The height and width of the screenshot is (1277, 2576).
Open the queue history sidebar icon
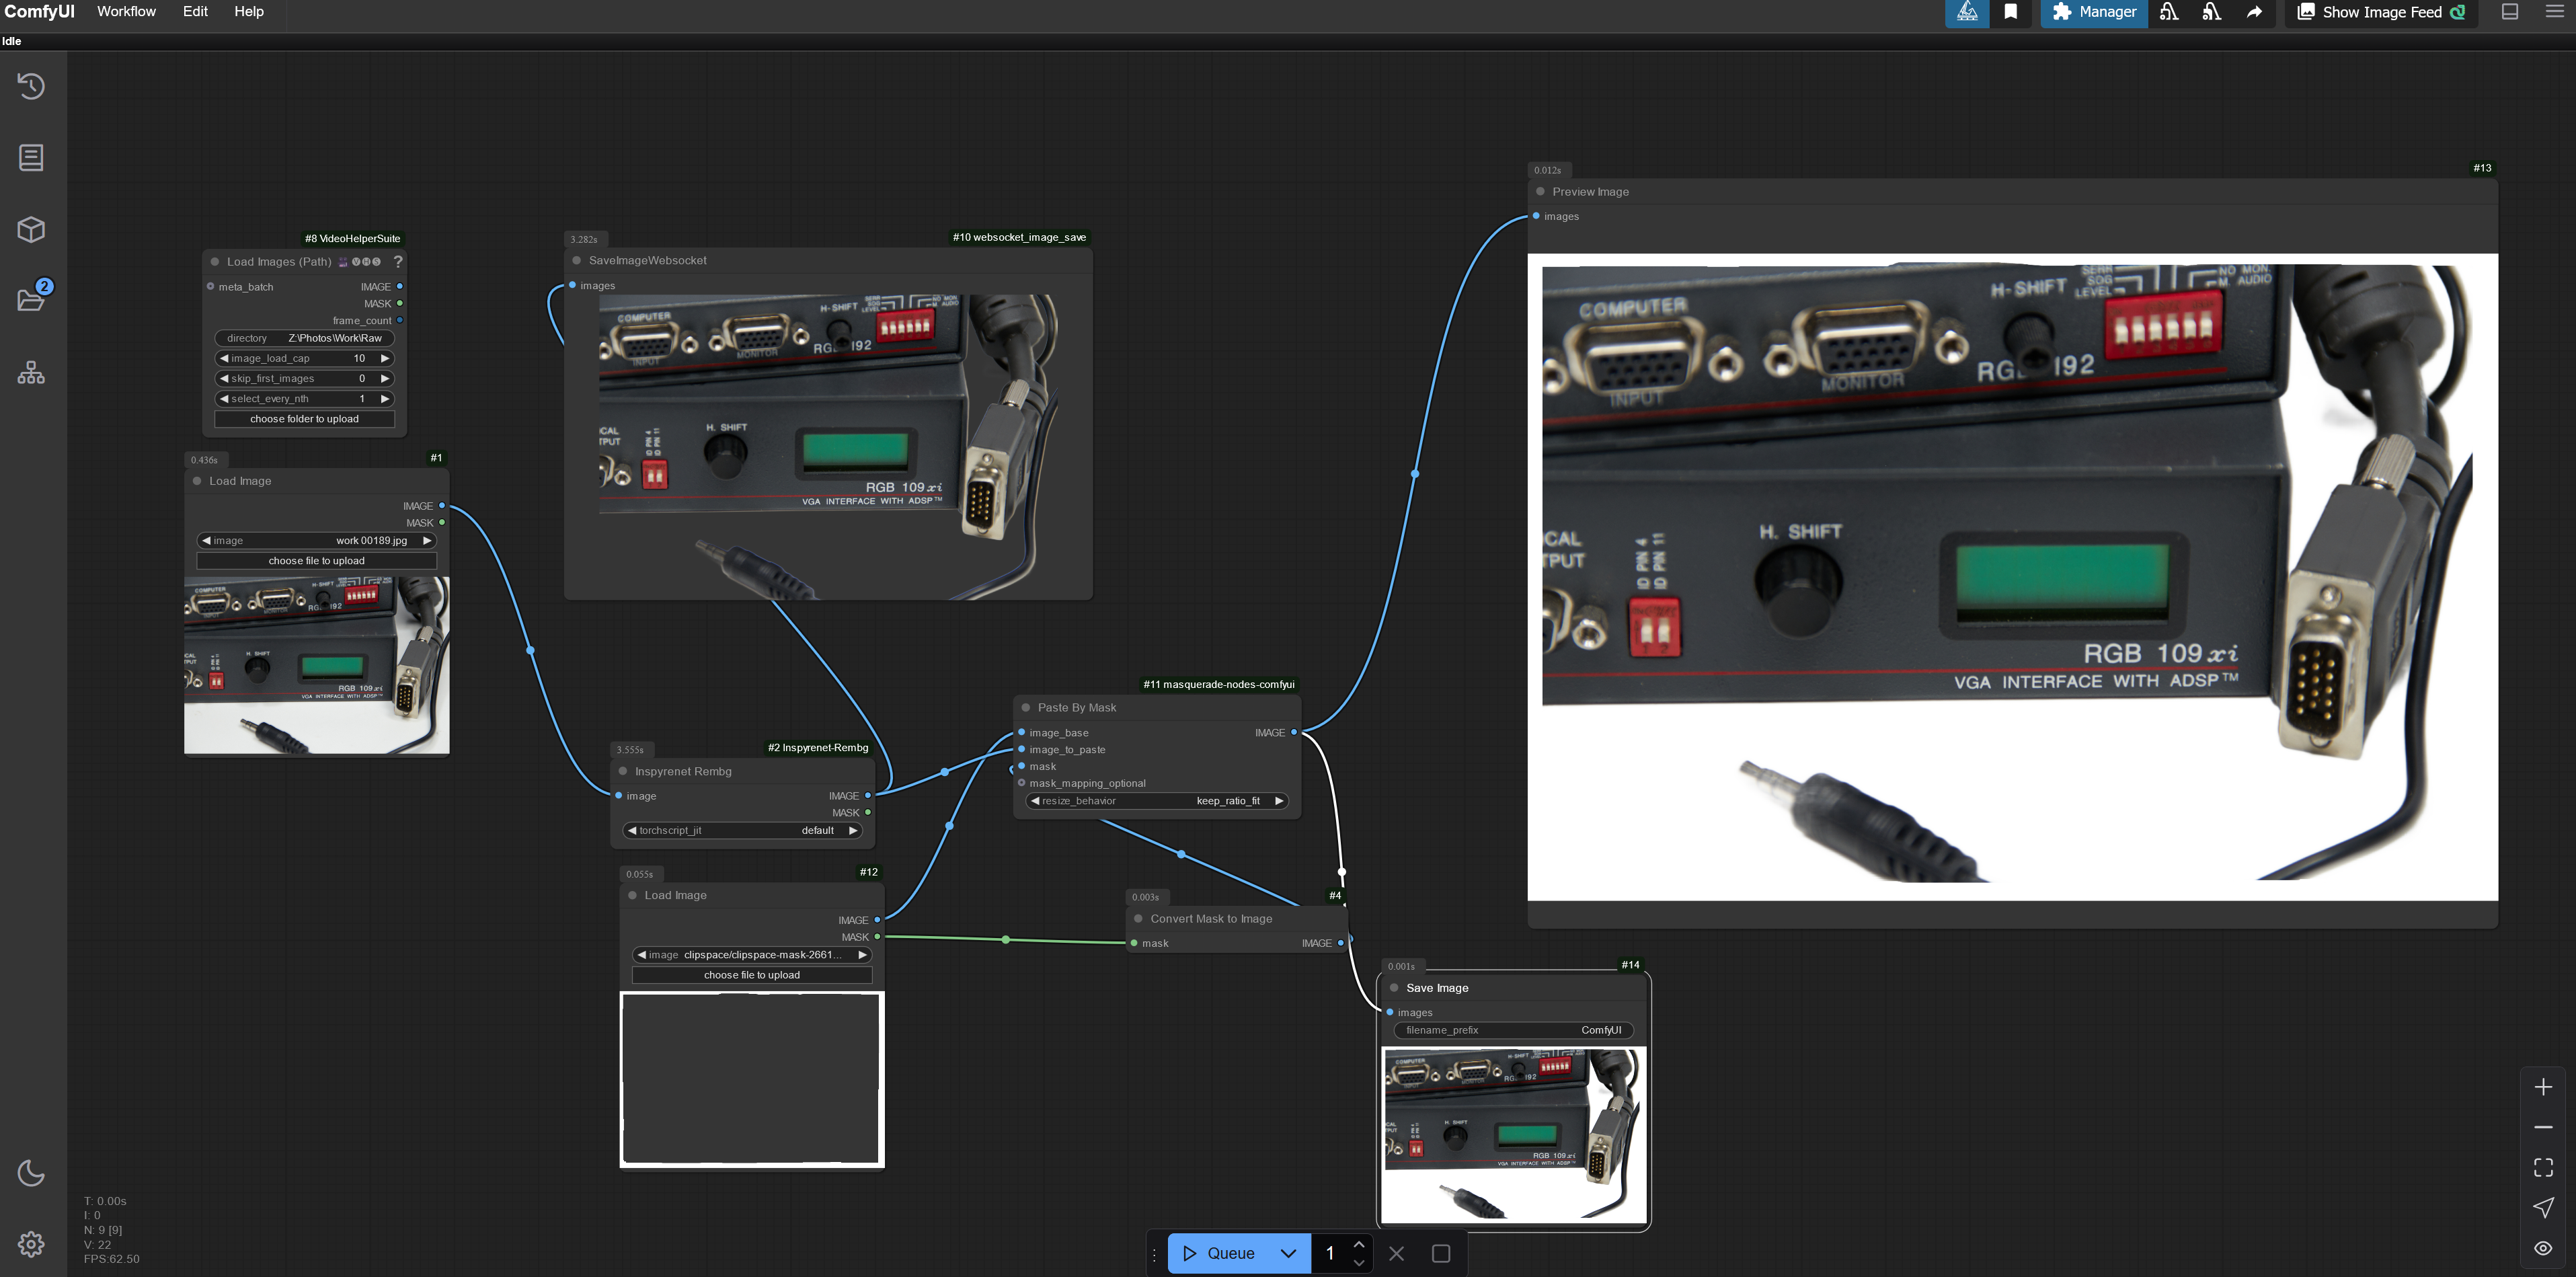coord(31,86)
